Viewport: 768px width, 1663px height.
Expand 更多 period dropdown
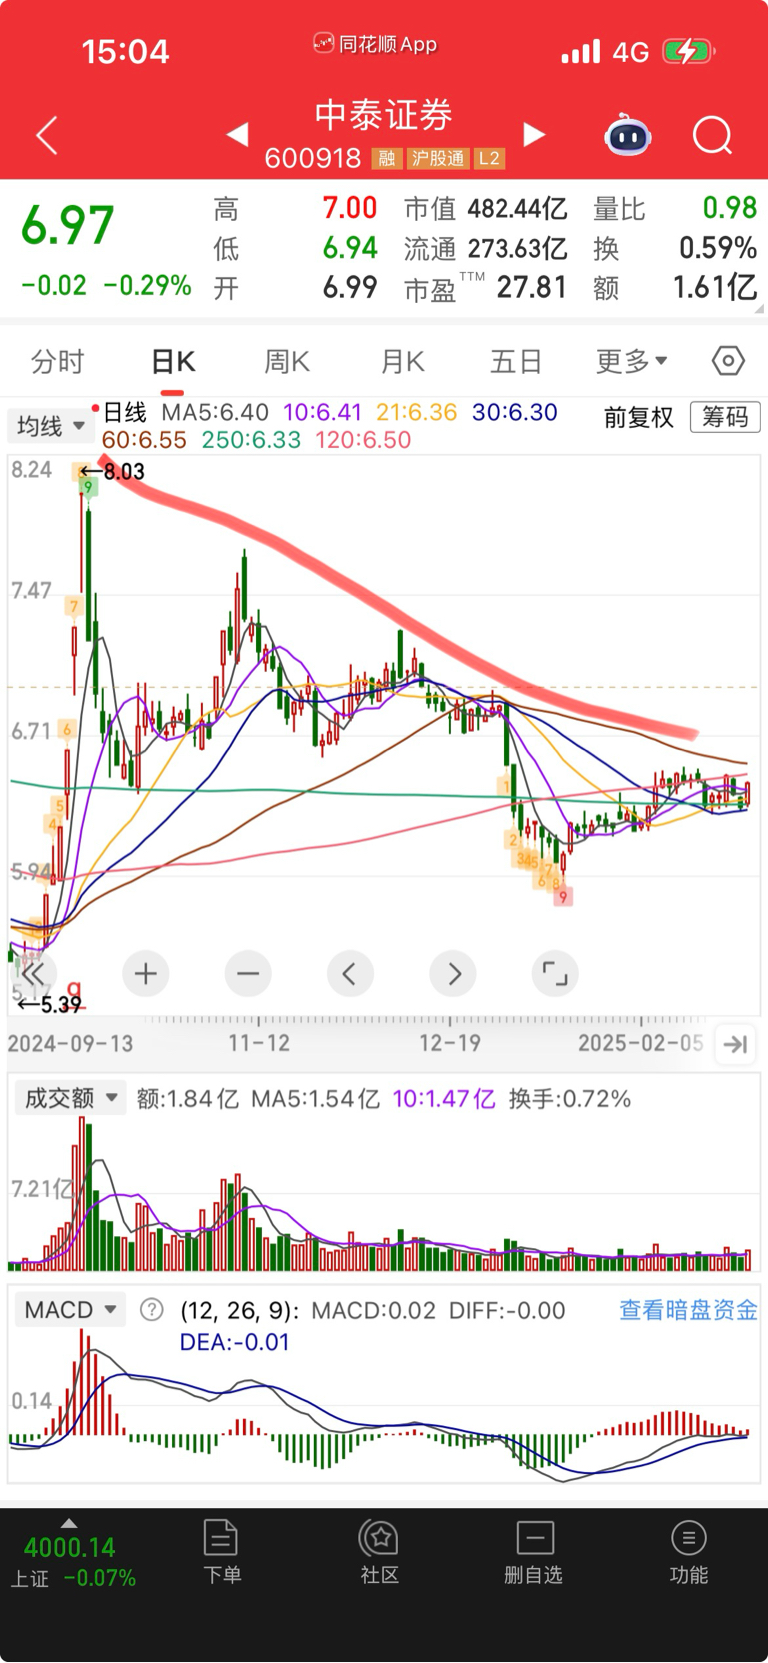coord(631,361)
